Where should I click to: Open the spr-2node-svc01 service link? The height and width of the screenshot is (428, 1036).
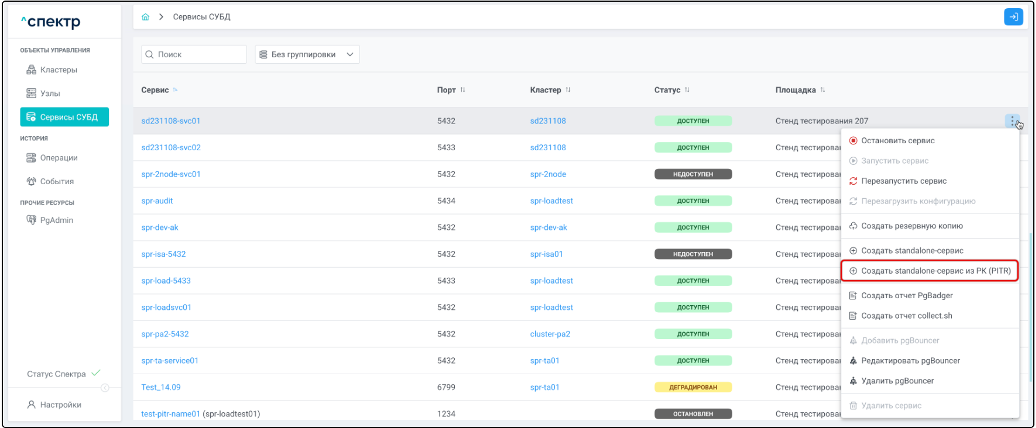(171, 174)
